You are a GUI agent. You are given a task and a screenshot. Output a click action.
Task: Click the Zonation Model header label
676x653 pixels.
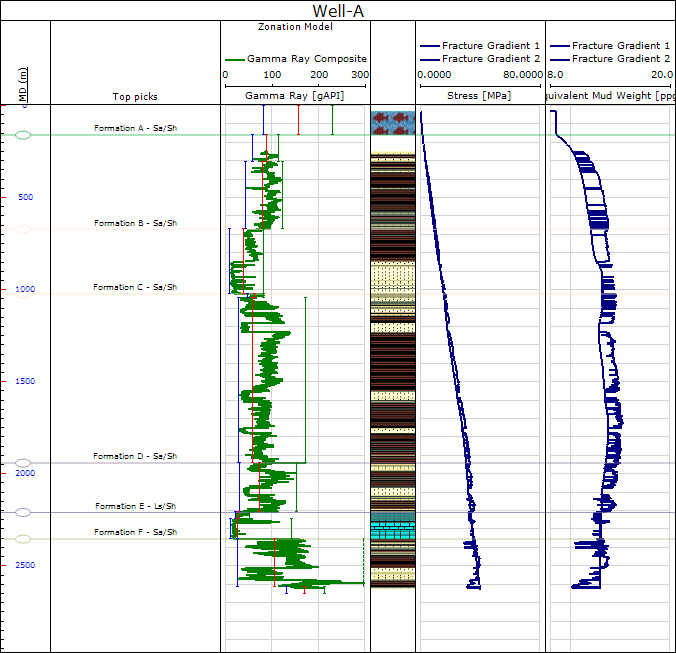coord(294,26)
